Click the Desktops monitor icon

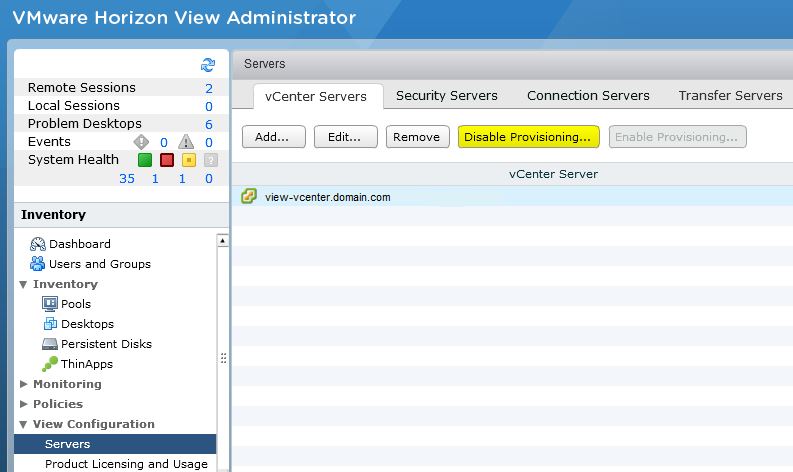click(50, 324)
